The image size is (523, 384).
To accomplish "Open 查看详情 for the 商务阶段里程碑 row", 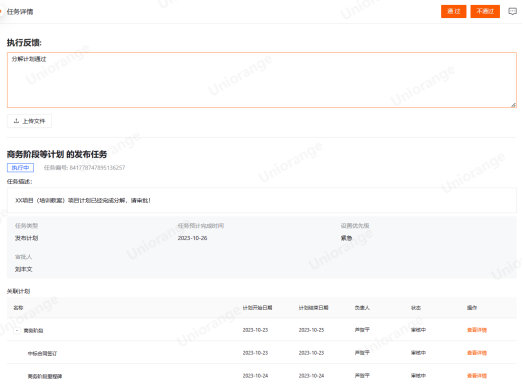I will pyautogui.click(x=477, y=376).
